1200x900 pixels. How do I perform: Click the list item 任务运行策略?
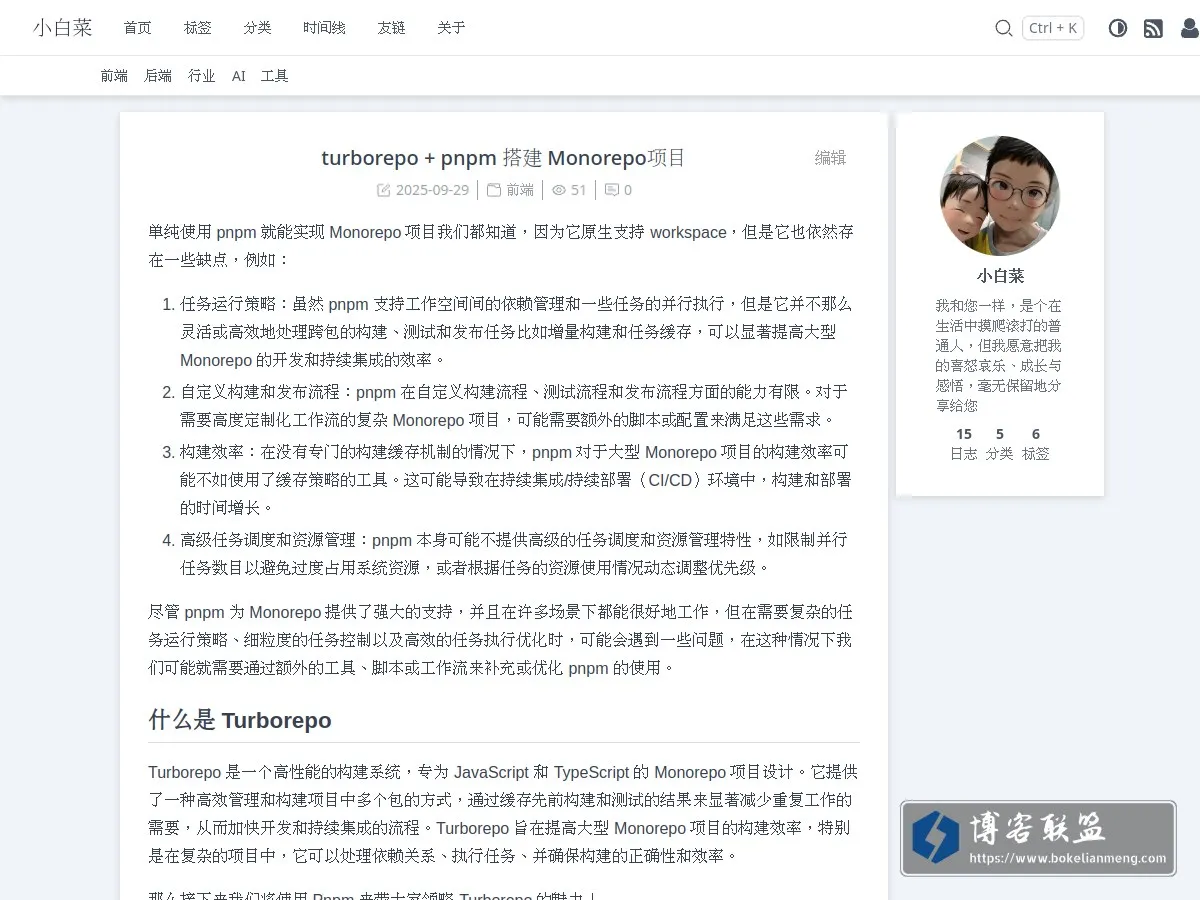coord(516,332)
